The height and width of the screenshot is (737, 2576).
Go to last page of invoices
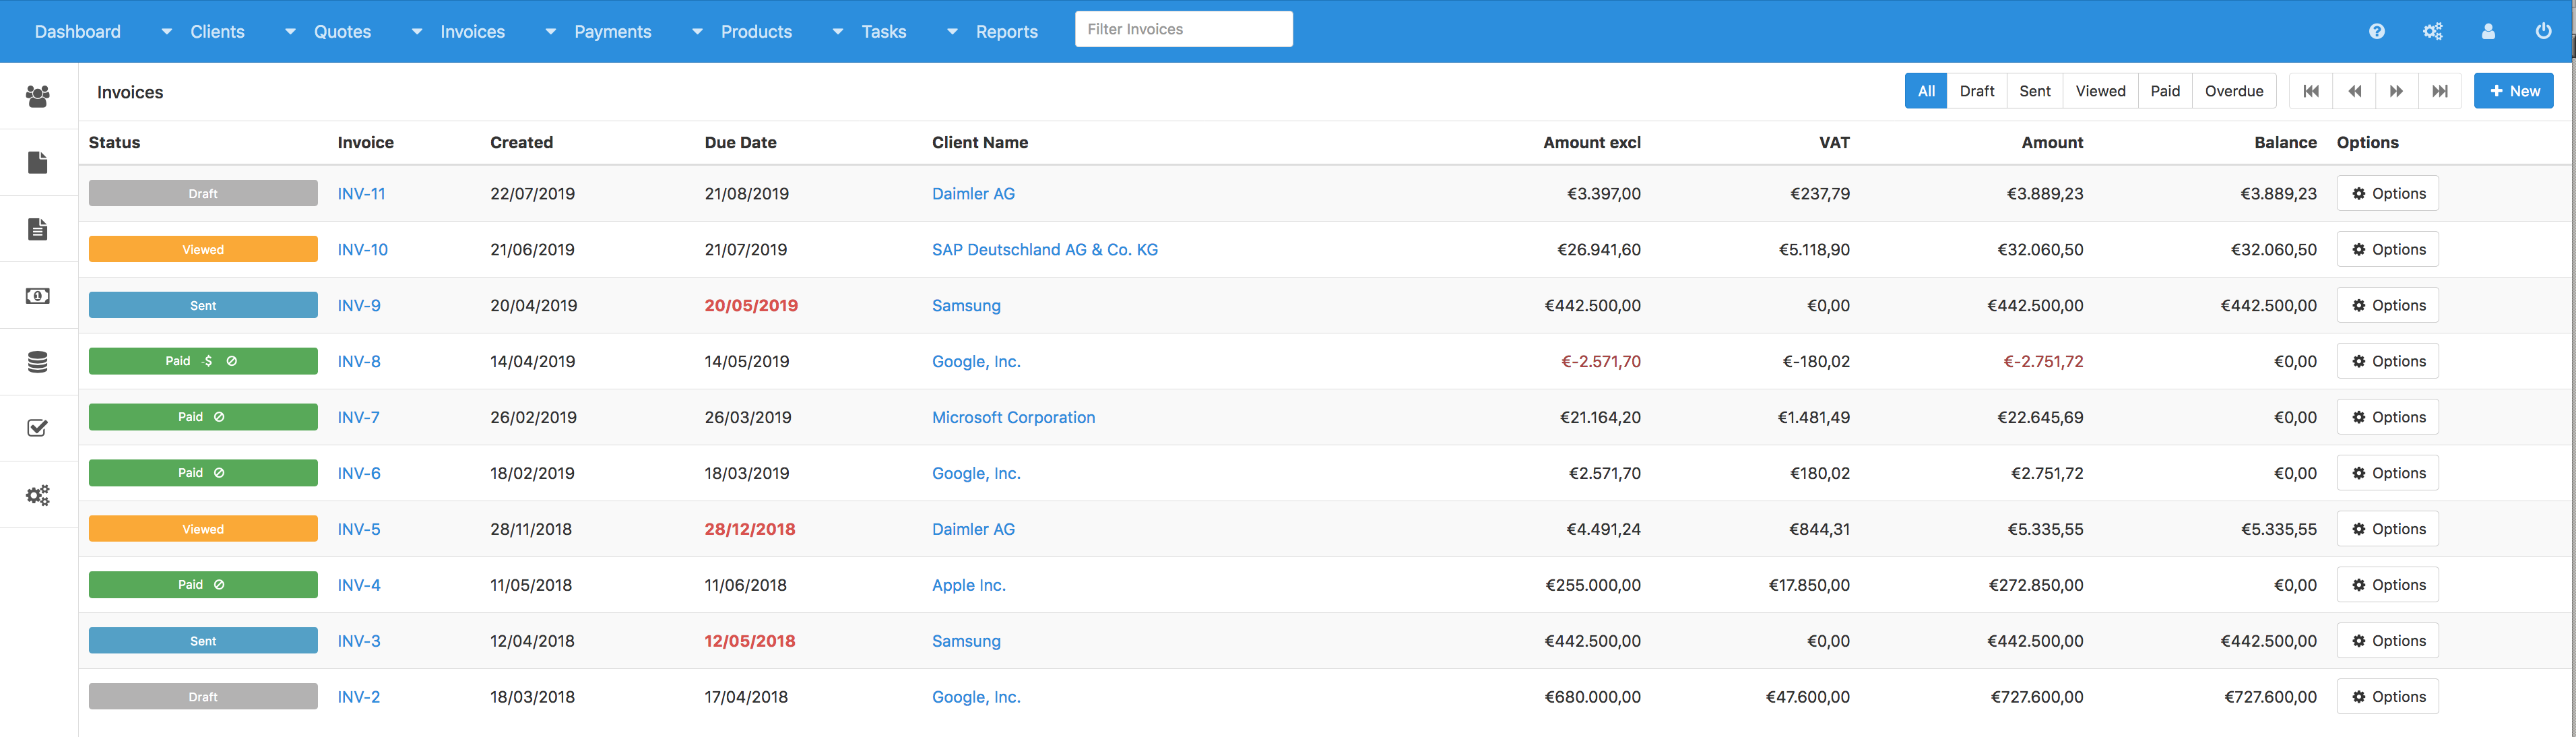(x=2440, y=91)
